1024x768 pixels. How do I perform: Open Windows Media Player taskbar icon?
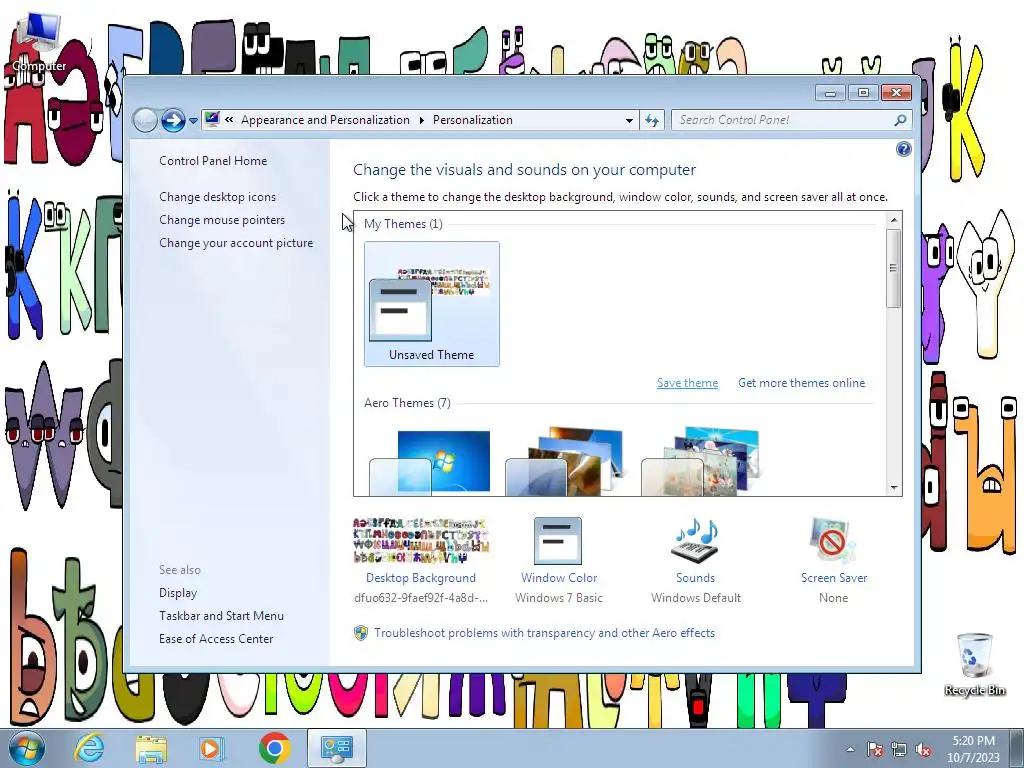tap(211, 749)
